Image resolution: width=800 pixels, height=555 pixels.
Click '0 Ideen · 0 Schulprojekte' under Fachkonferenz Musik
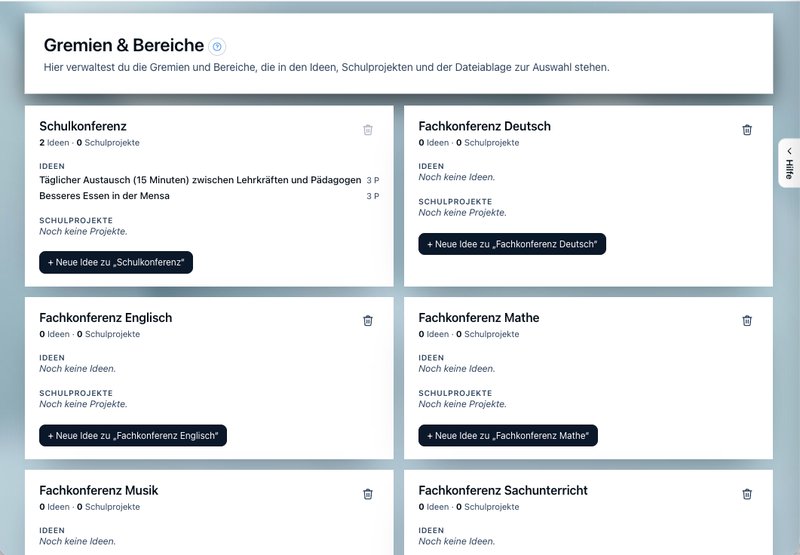[x=89, y=507]
